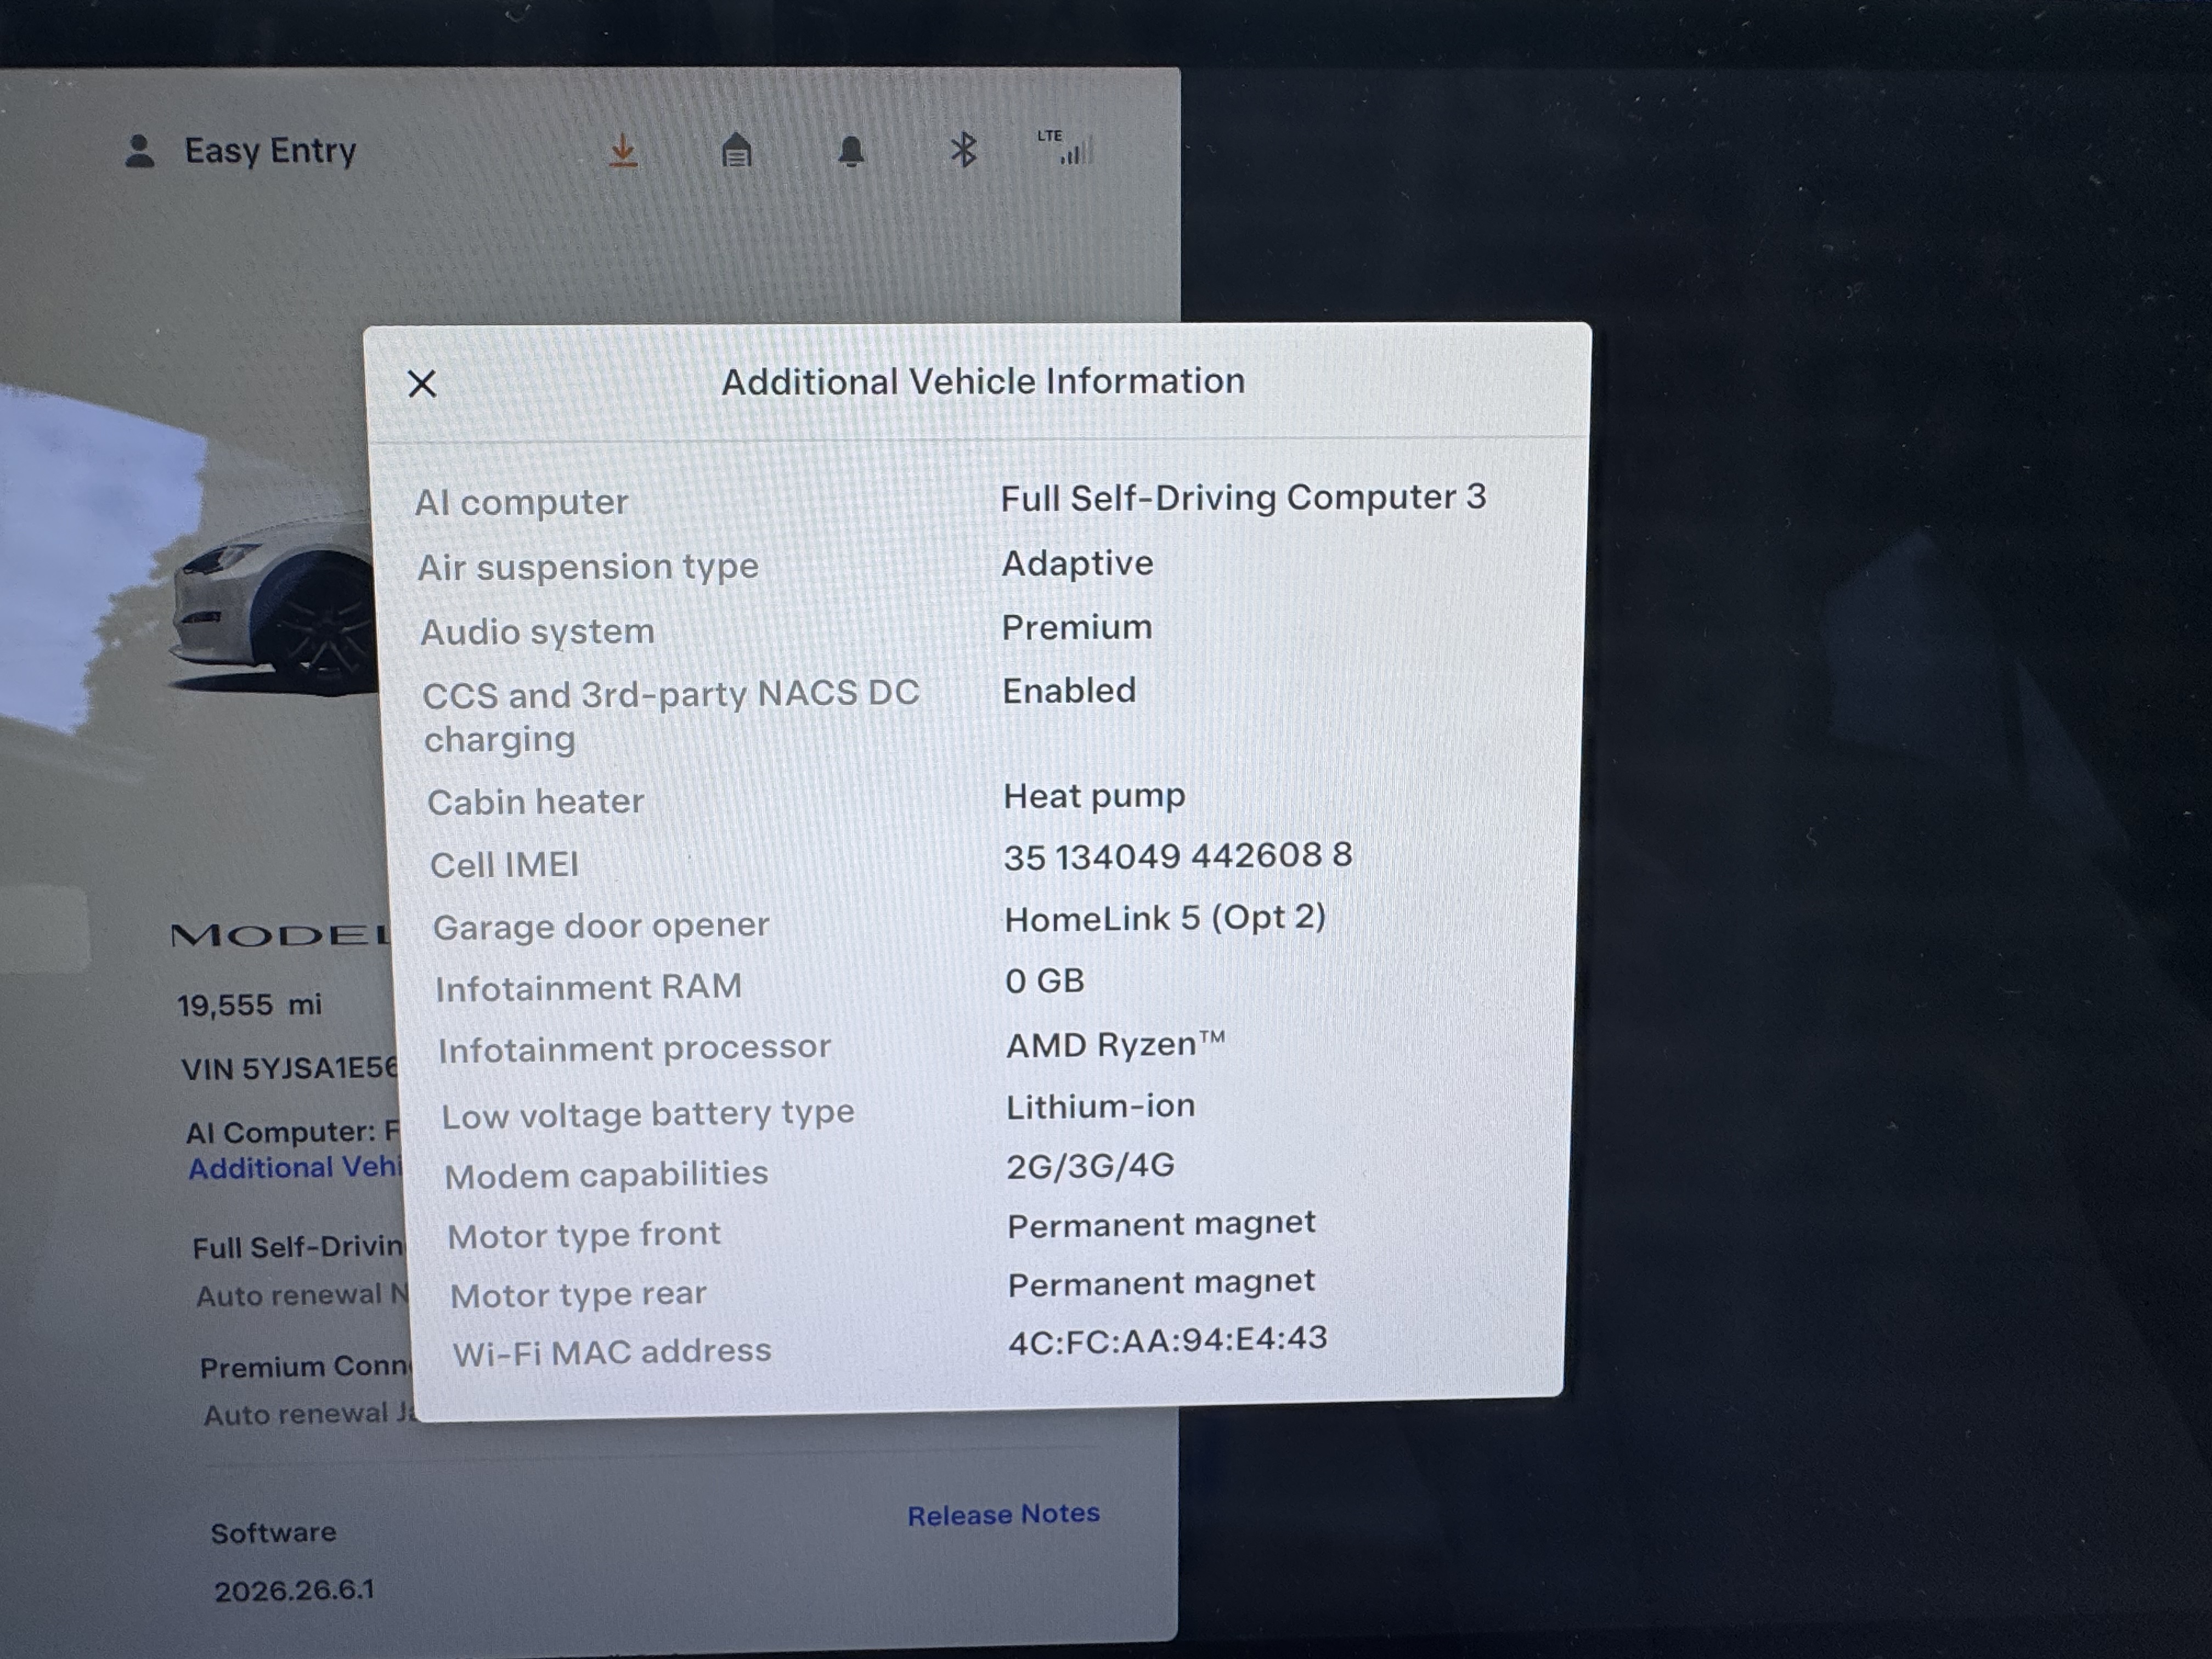
Task: Tap the Air suspension type label
Action: click(x=588, y=567)
